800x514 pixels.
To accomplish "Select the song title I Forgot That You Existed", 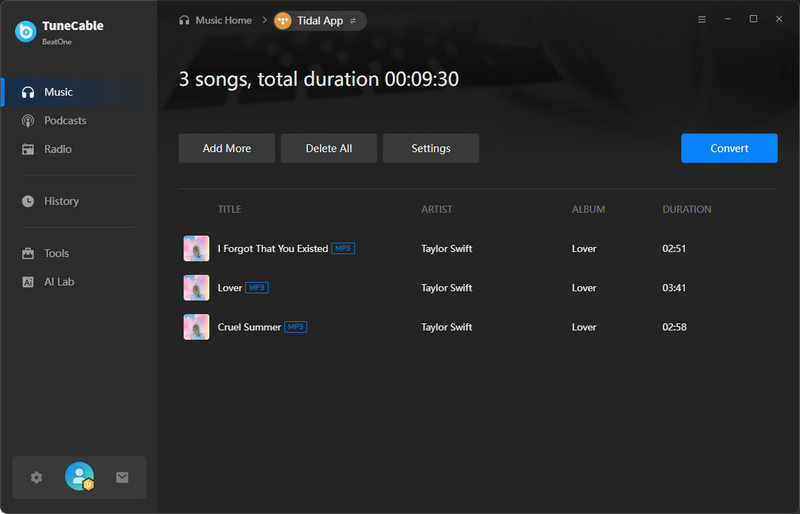I will point(272,249).
